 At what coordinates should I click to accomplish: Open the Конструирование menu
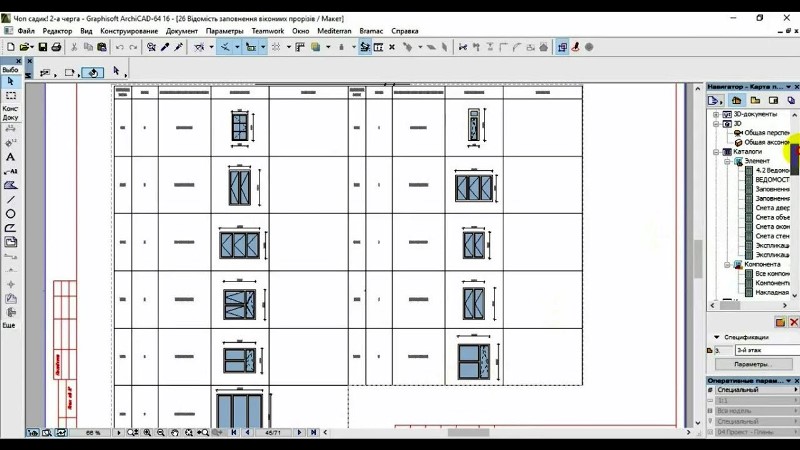pyautogui.click(x=129, y=31)
